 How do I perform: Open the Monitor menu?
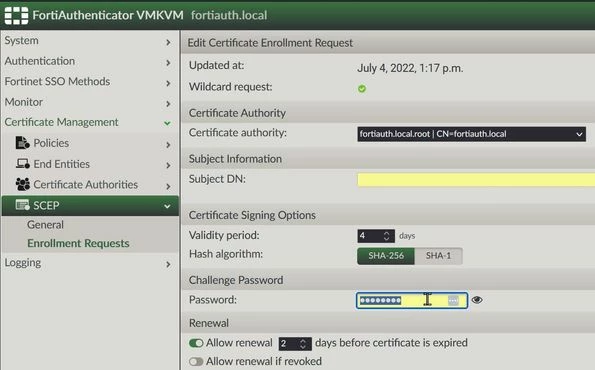(24, 102)
